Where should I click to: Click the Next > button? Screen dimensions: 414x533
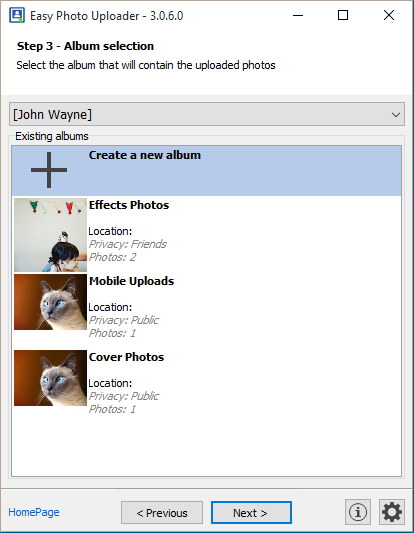pyautogui.click(x=251, y=513)
